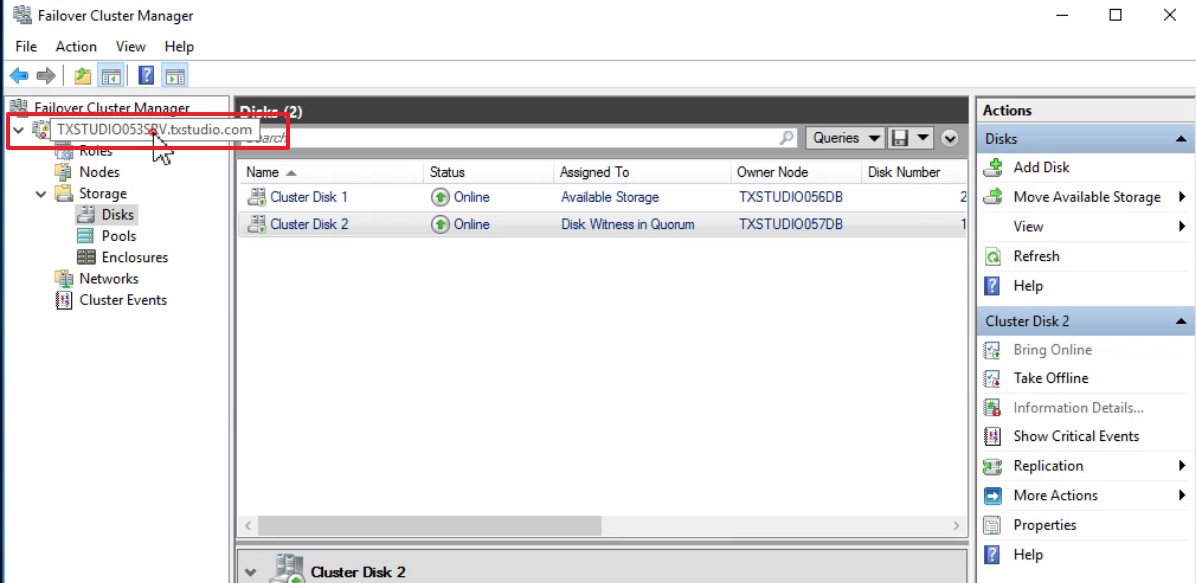Image resolution: width=1196 pixels, height=583 pixels.
Task: Click the Pools icon in the tree
Action: point(86,236)
